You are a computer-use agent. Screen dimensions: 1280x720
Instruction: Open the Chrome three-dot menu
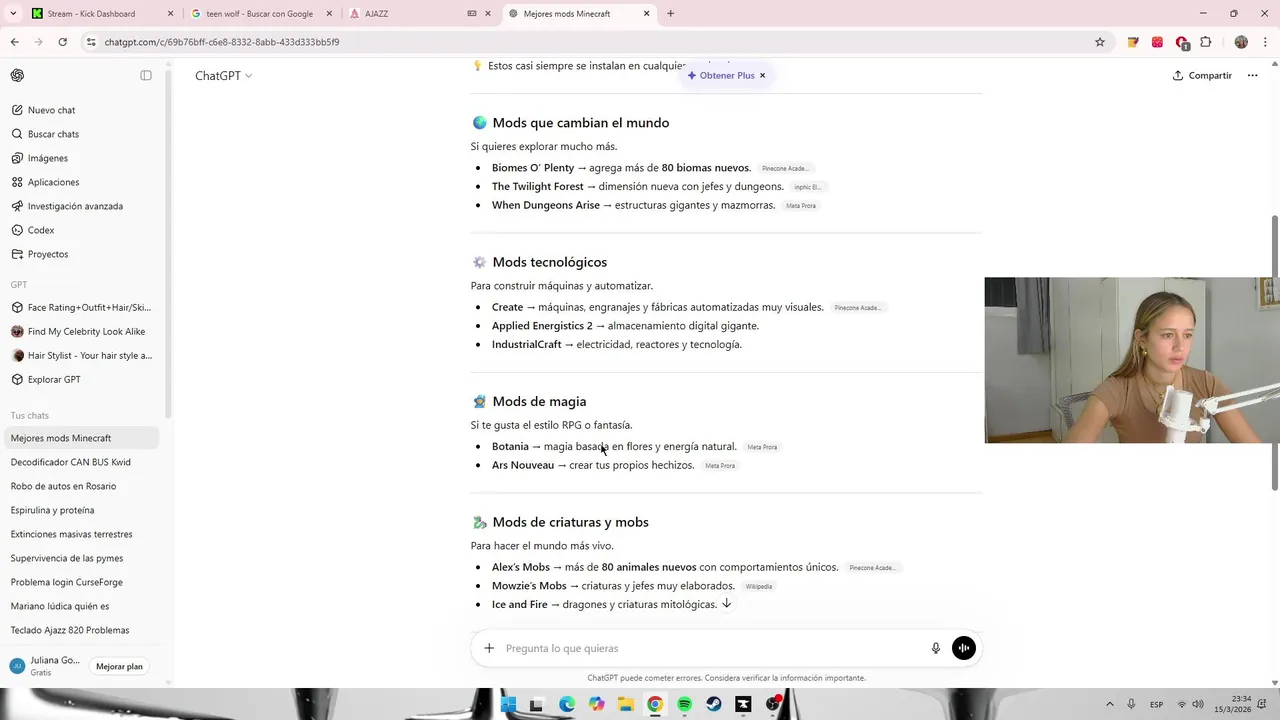[x=1265, y=42]
